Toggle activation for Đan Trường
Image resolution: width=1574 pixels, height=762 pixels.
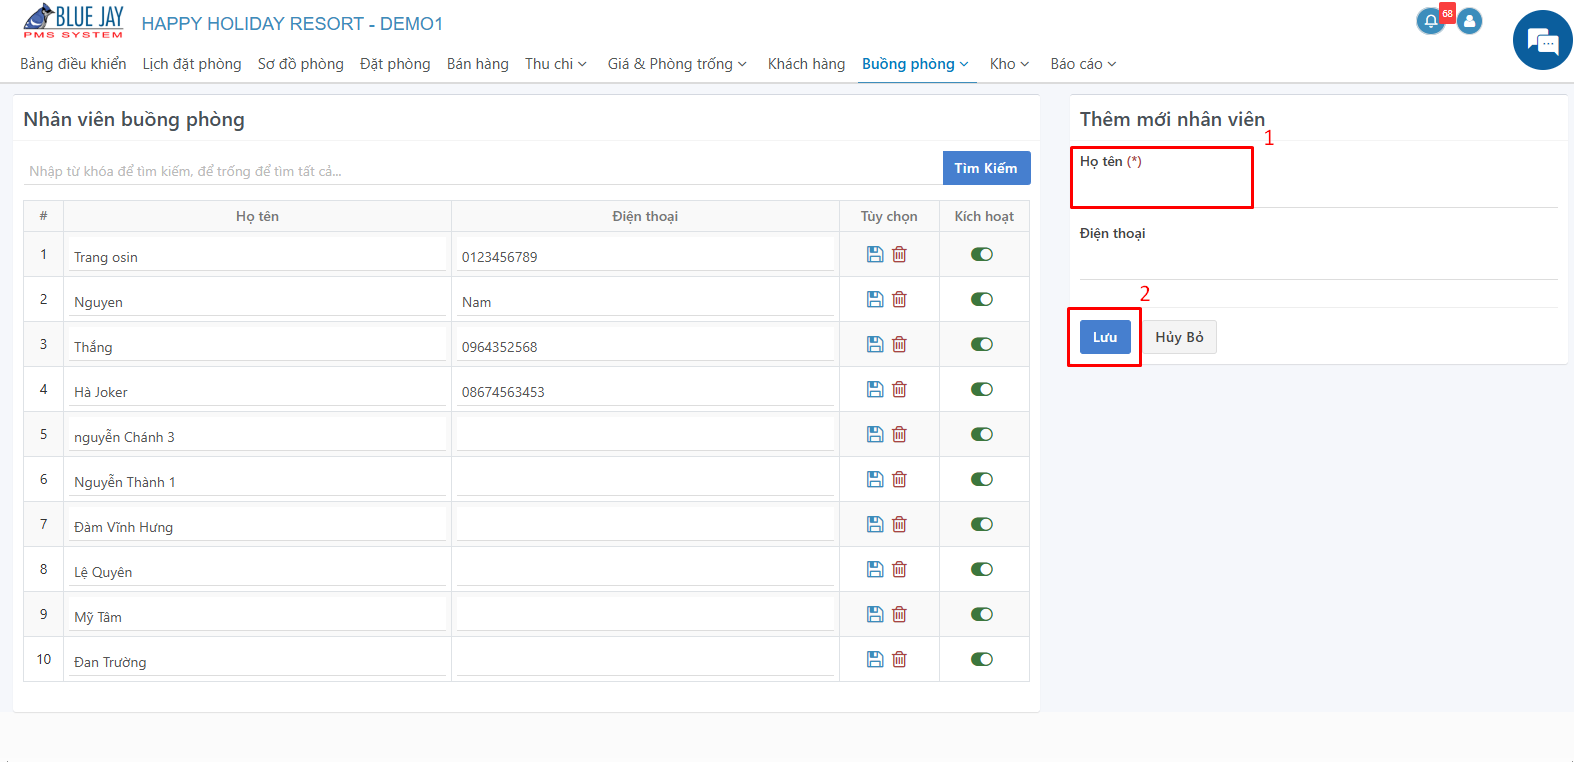pos(982,659)
